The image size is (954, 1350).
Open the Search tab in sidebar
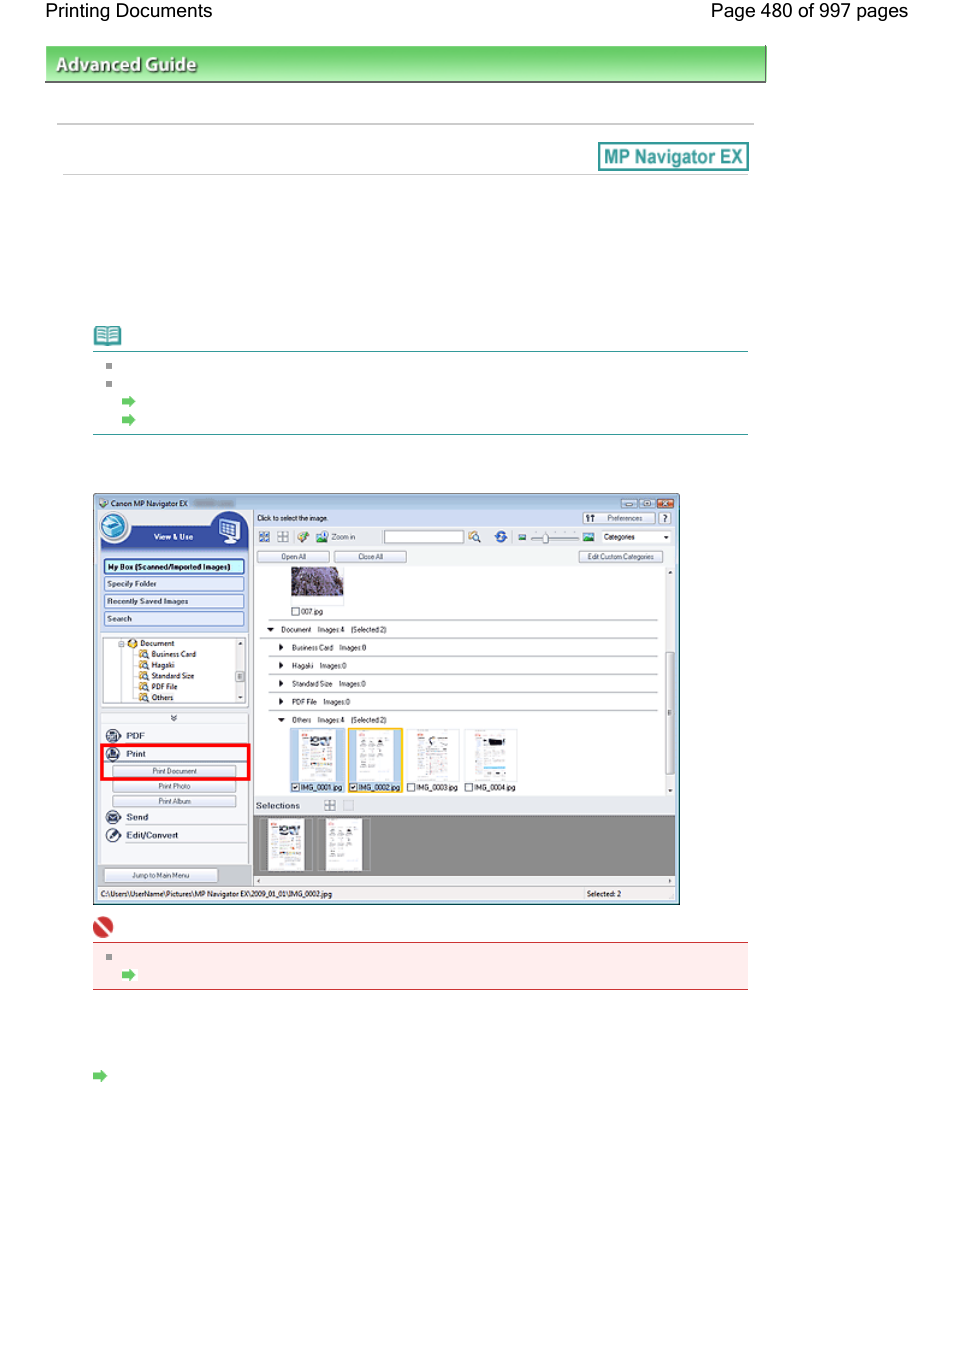(x=174, y=619)
